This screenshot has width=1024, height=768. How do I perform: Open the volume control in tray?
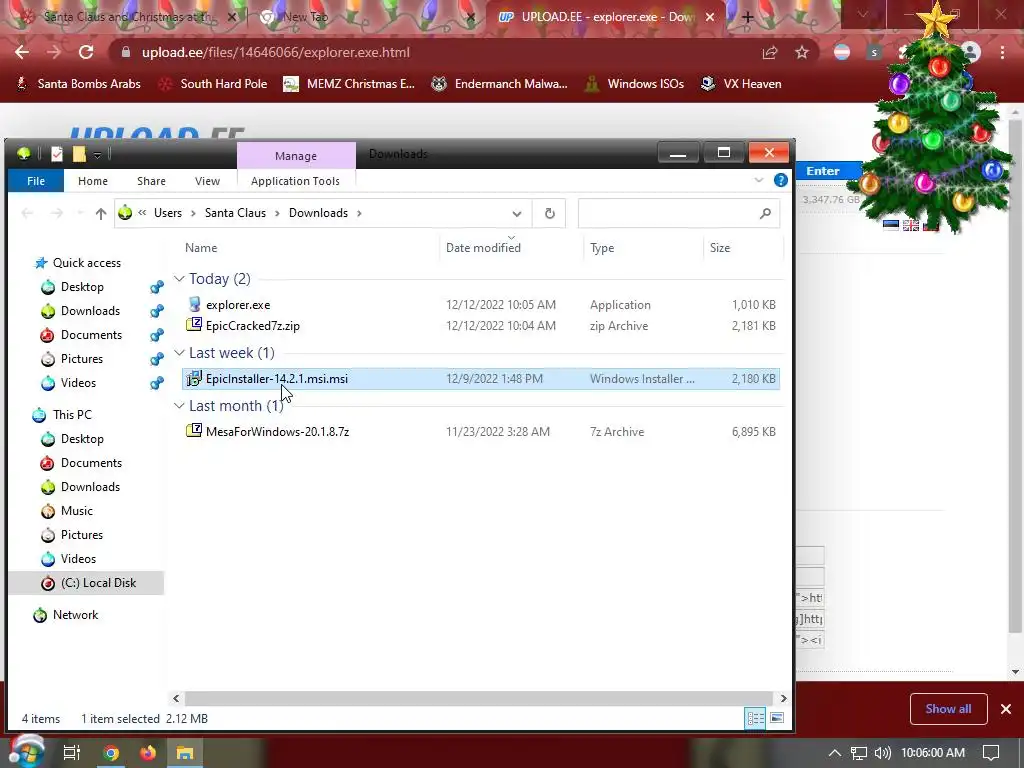pos(882,753)
